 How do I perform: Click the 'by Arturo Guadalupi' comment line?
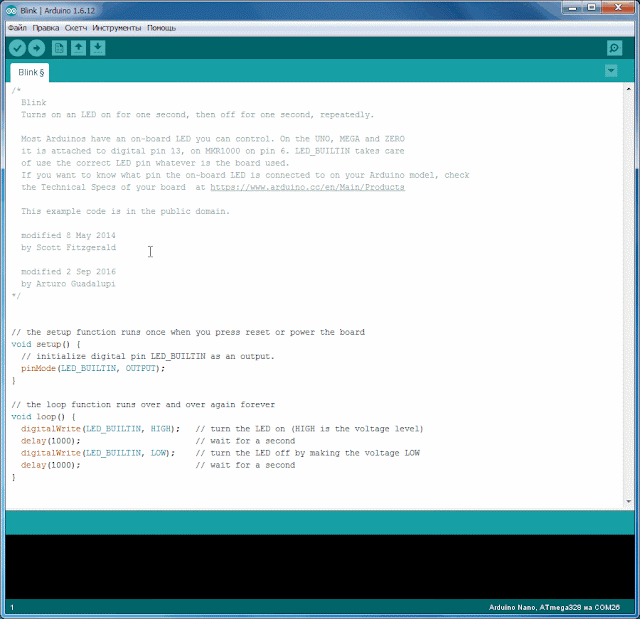point(69,284)
